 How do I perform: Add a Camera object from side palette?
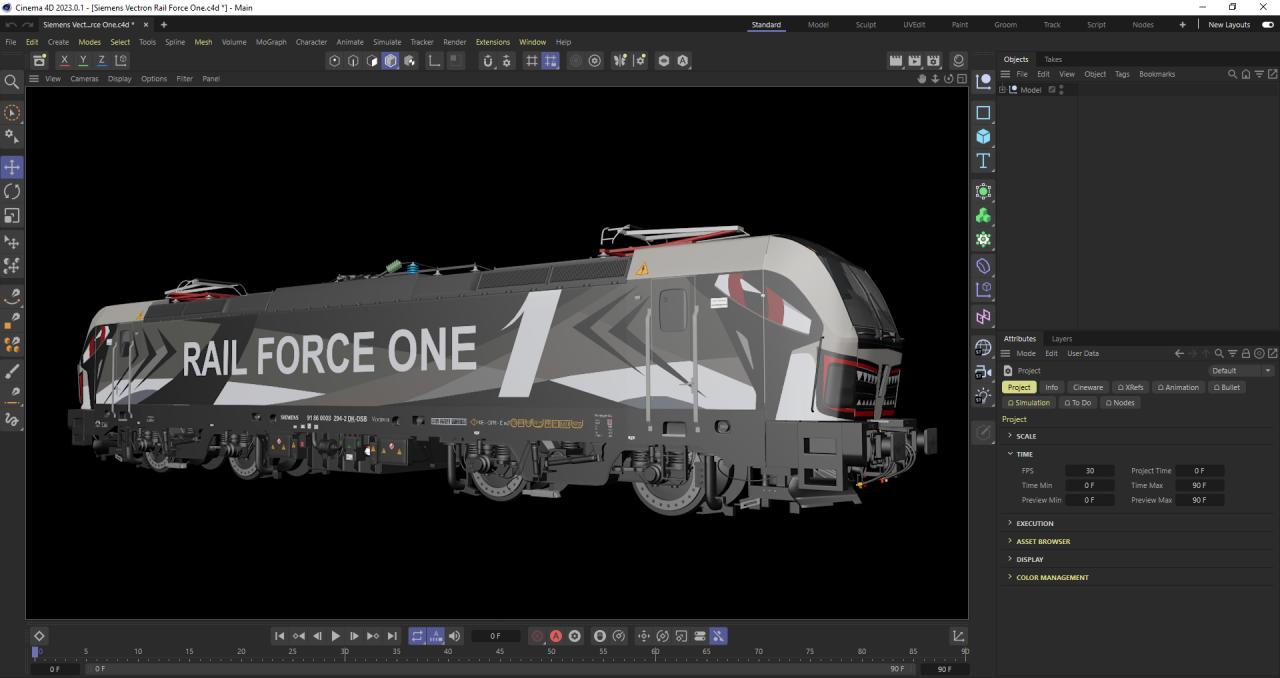983,371
